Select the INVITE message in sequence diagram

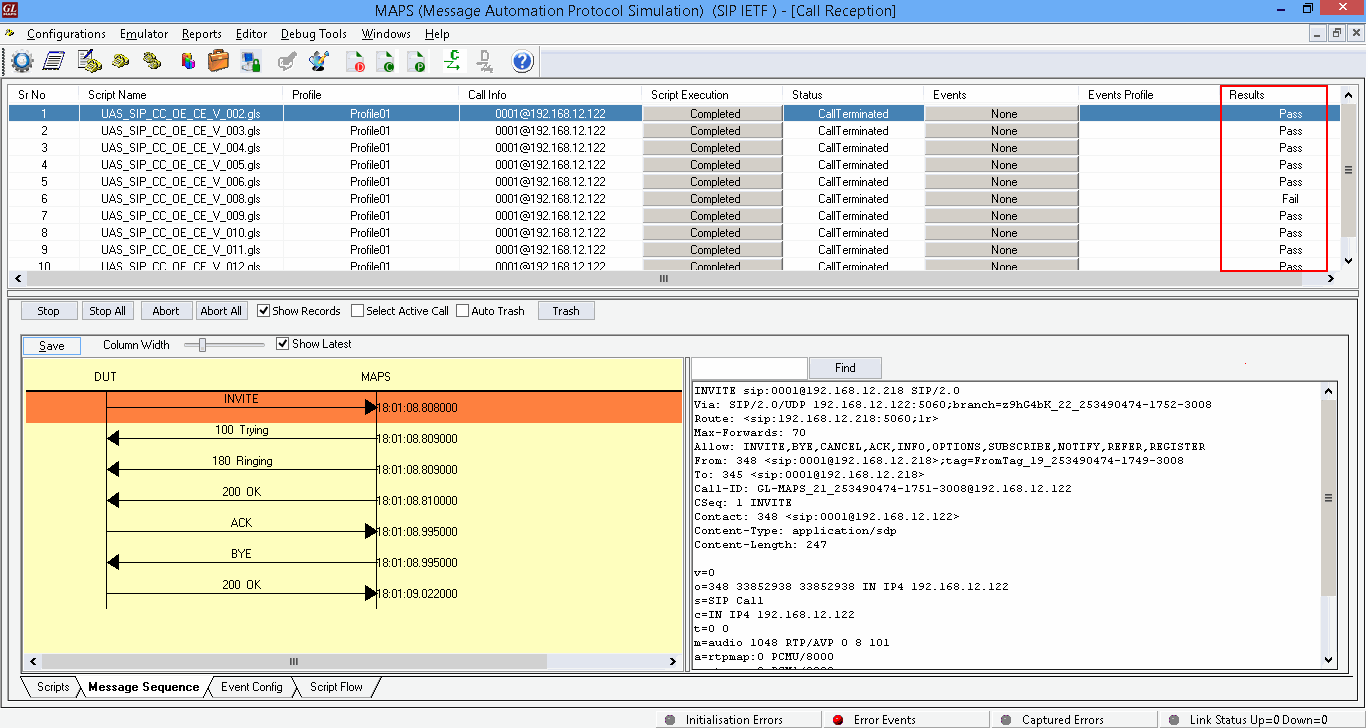(x=353, y=407)
